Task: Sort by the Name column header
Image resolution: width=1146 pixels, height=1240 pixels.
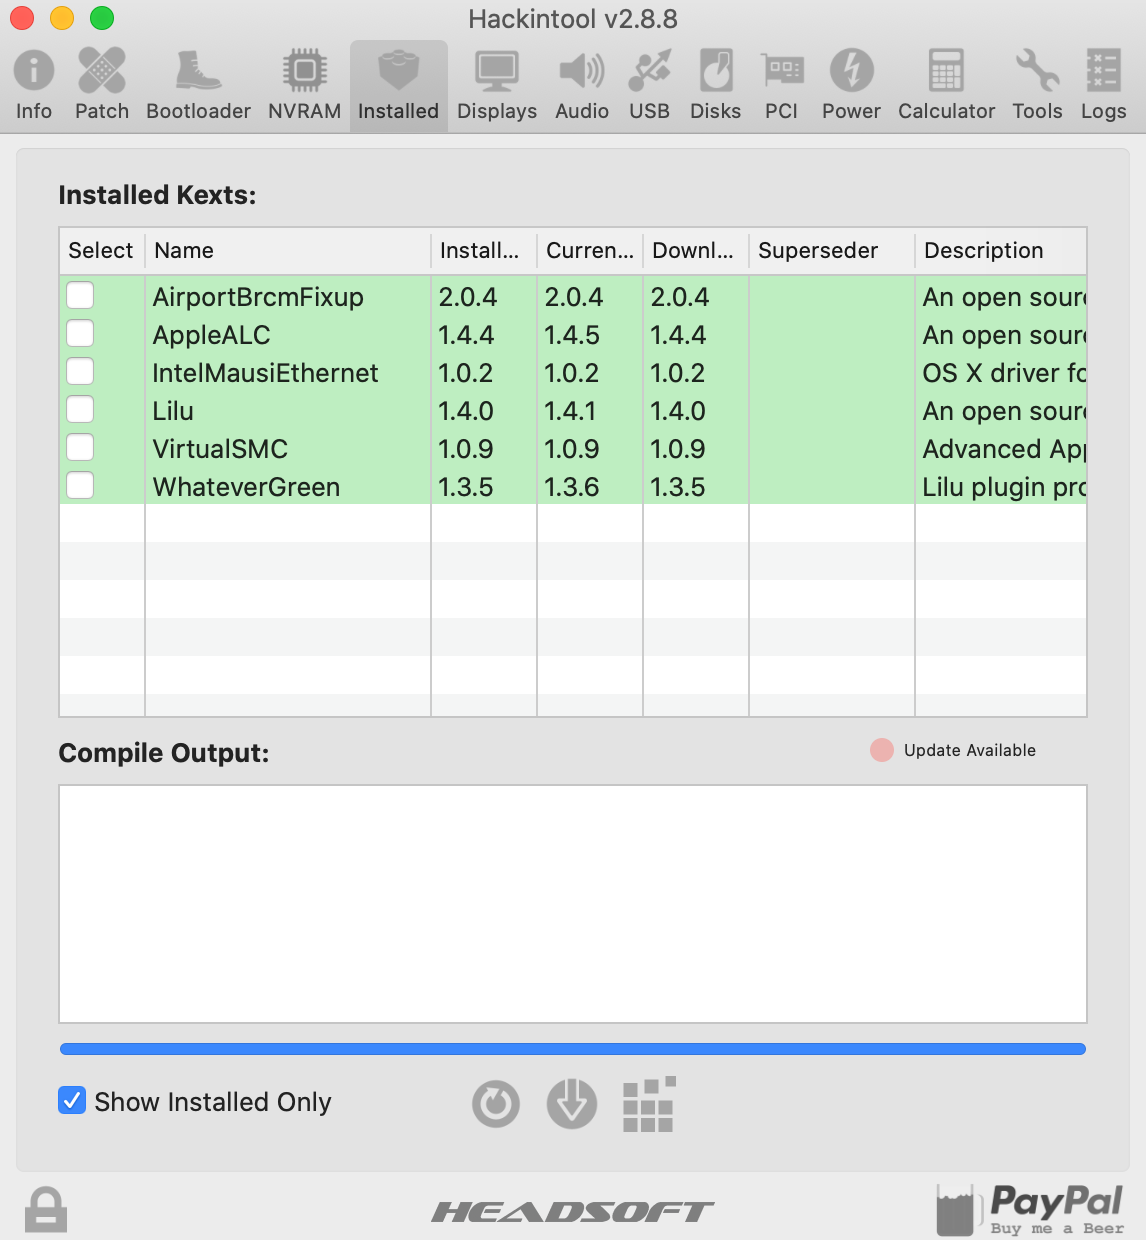Action: [288, 250]
